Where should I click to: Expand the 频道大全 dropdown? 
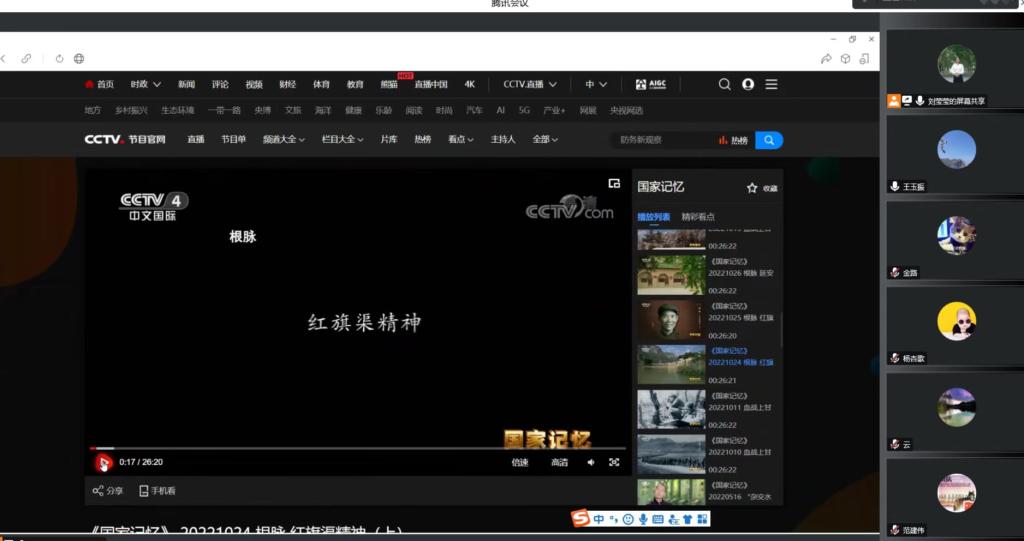[284, 140]
